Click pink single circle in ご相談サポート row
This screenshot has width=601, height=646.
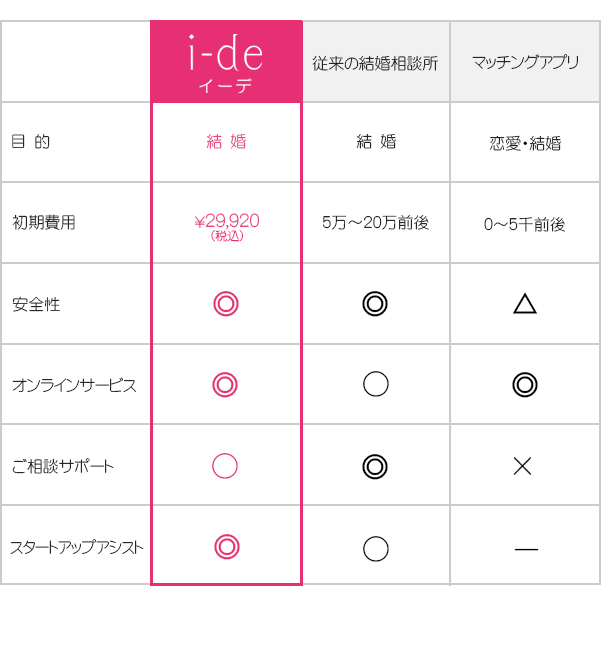click(225, 466)
